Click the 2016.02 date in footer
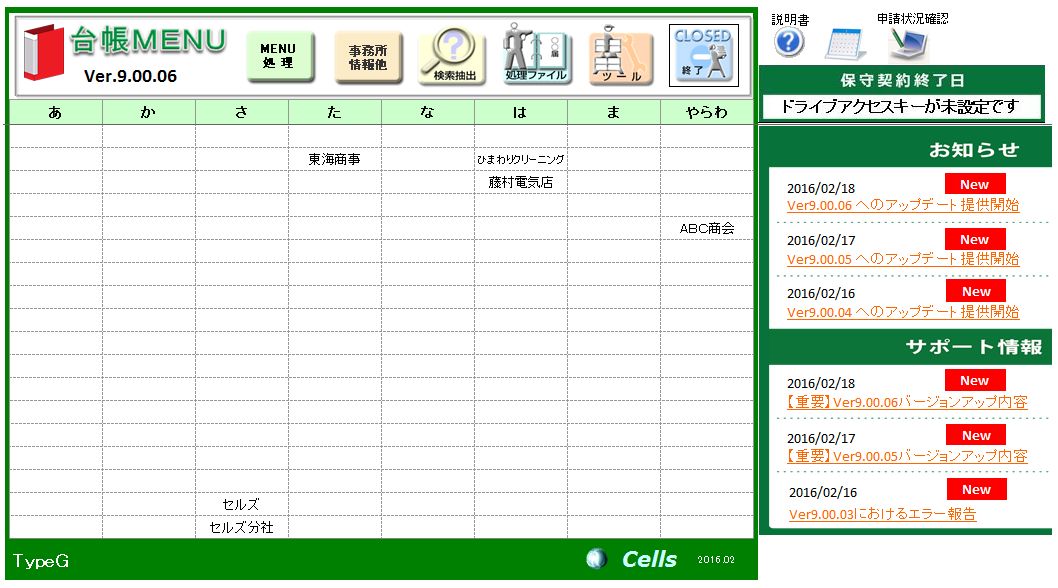The image size is (1058, 588). coord(716,560)
